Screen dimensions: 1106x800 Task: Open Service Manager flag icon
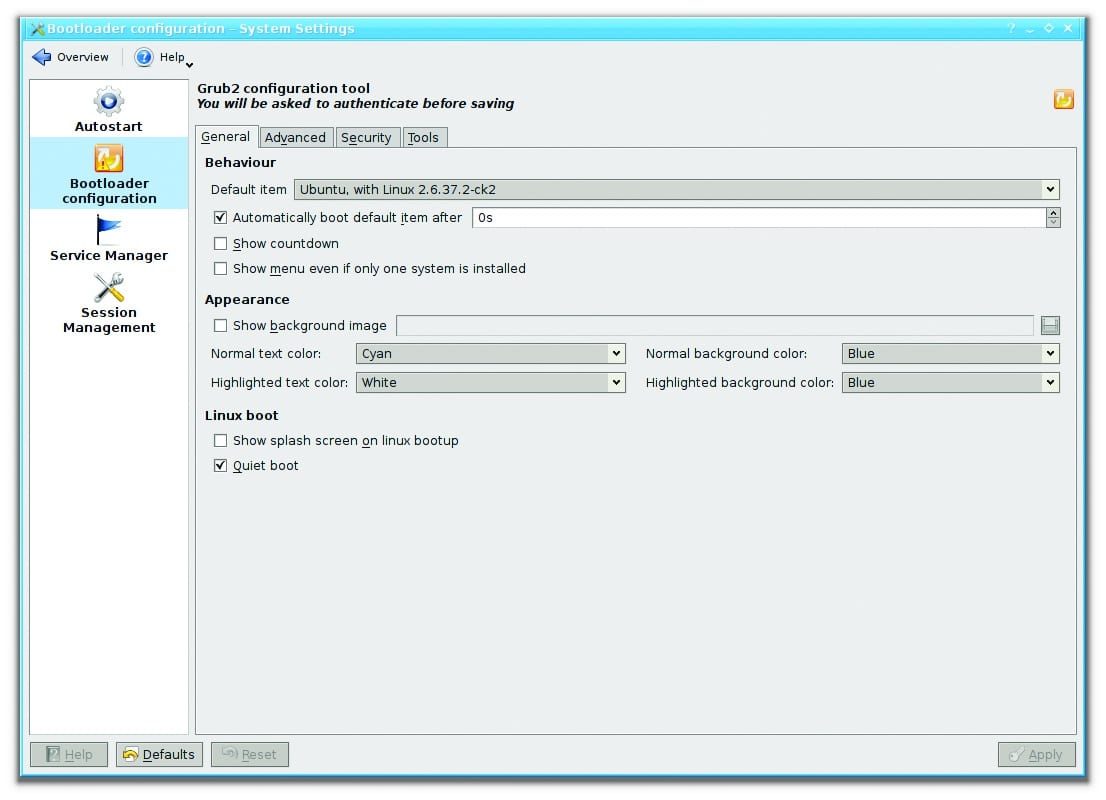tap(108, 230)
